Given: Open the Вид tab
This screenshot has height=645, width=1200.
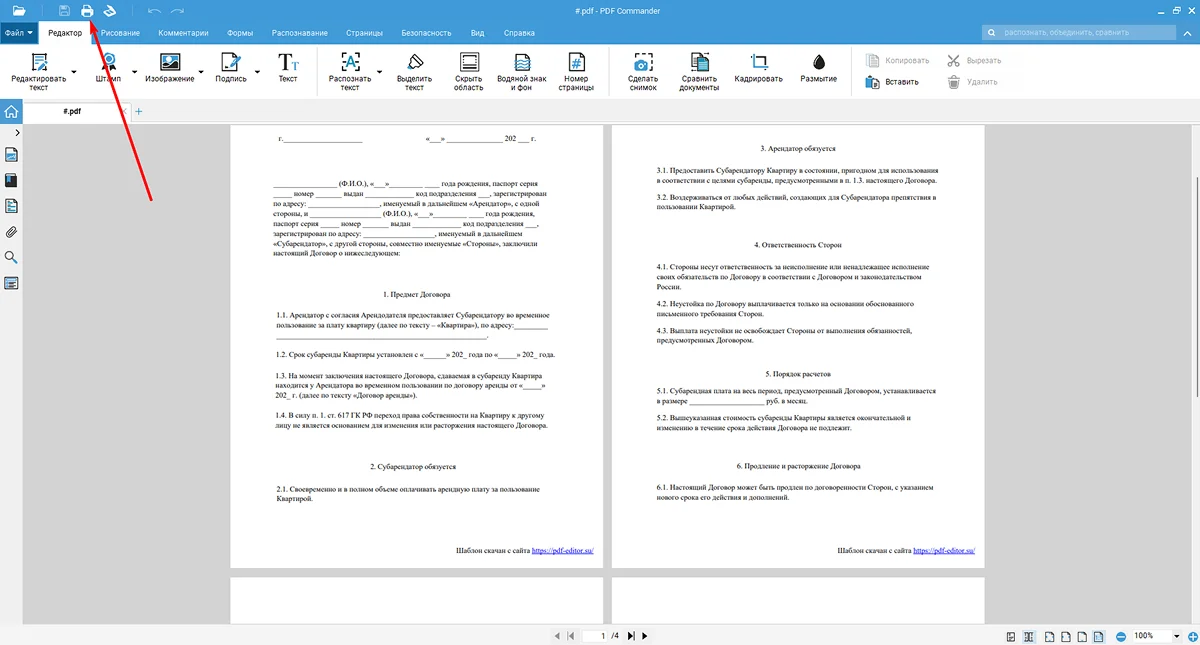Looking at the screenshot, I should coord(477,33).
